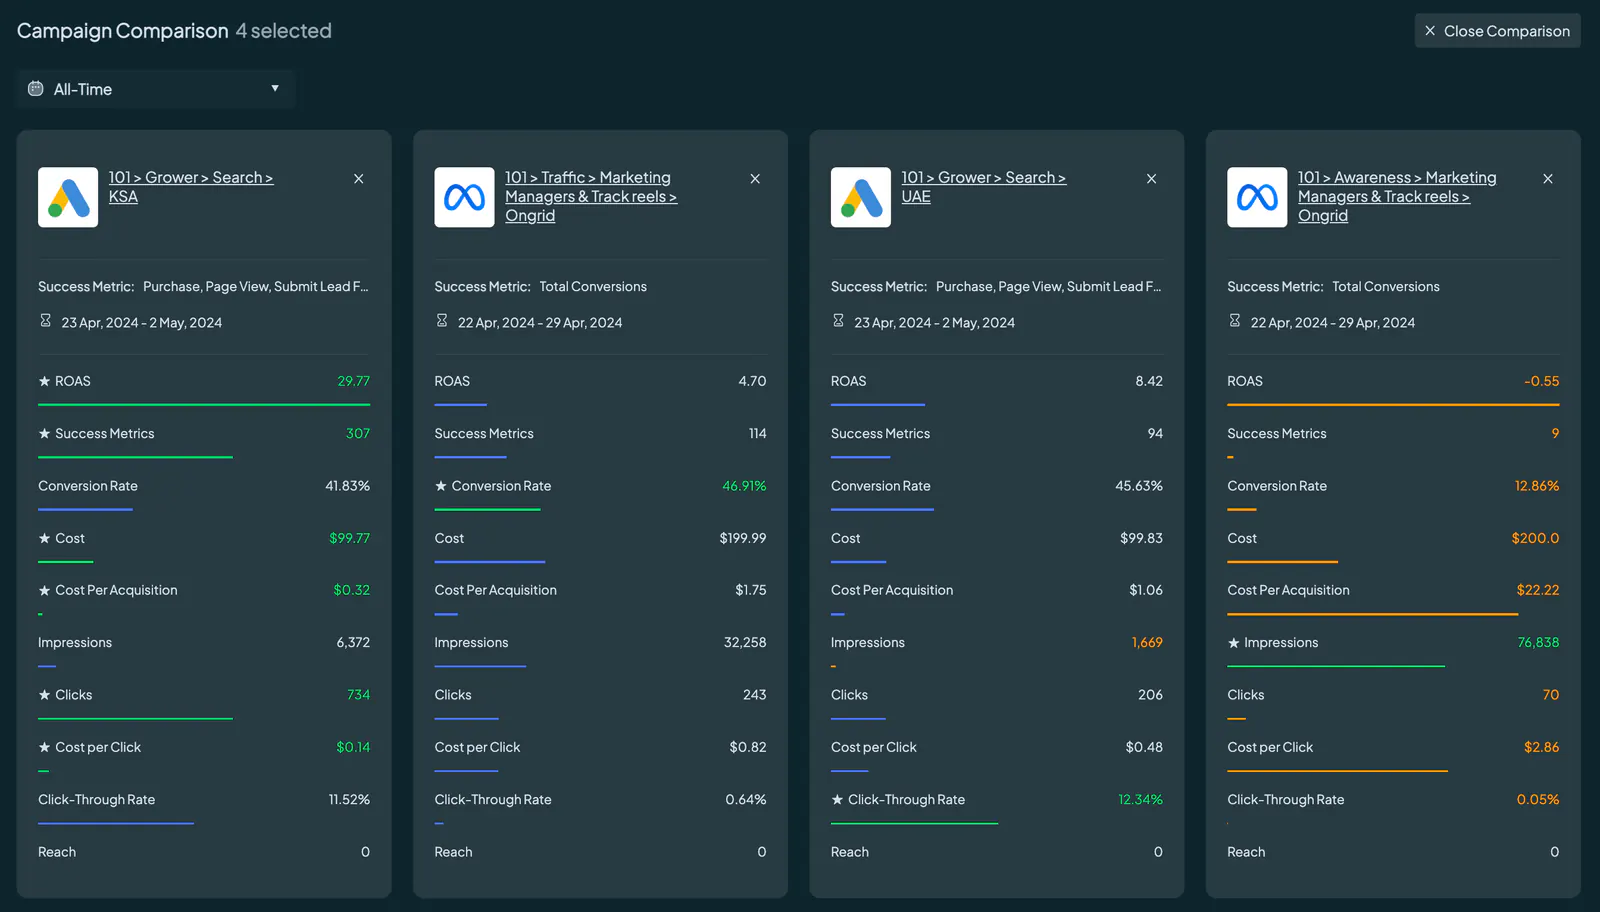
Task: Click the star icon next to KSA ROAS
Action: (44, 381)
